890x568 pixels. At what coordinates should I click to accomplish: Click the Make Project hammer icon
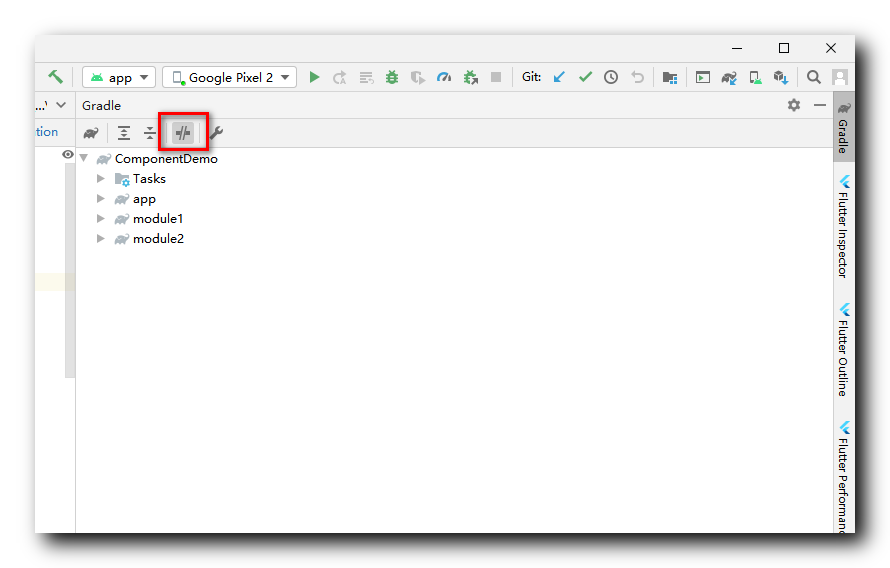point(55,77)
